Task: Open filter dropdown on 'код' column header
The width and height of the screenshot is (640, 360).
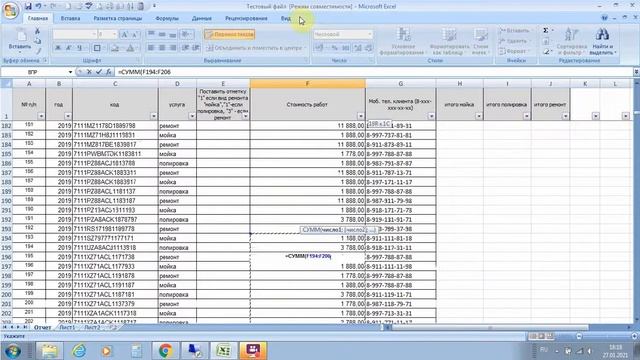Action: pos(153,116)
